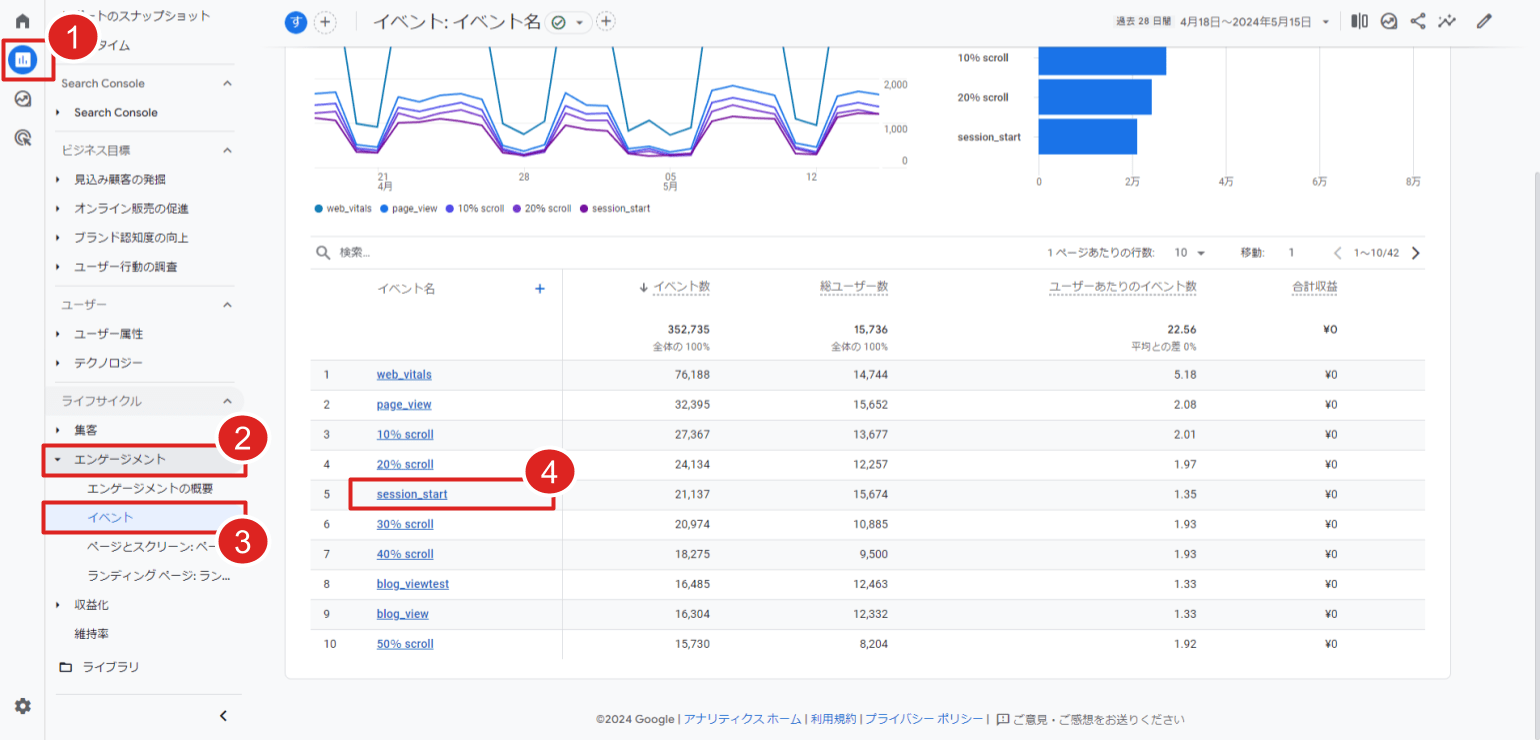1540x740 pixels.
Task: Share this report
Action: [x=1418, y=21]
